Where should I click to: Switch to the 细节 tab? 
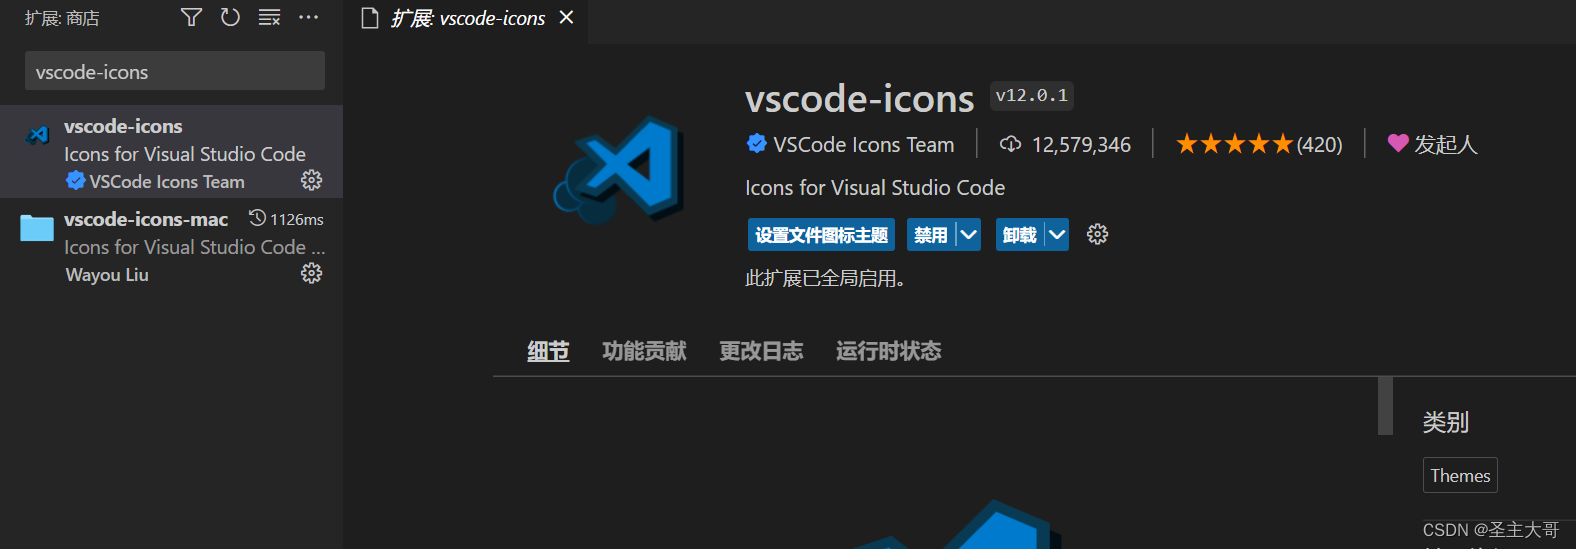548,351
